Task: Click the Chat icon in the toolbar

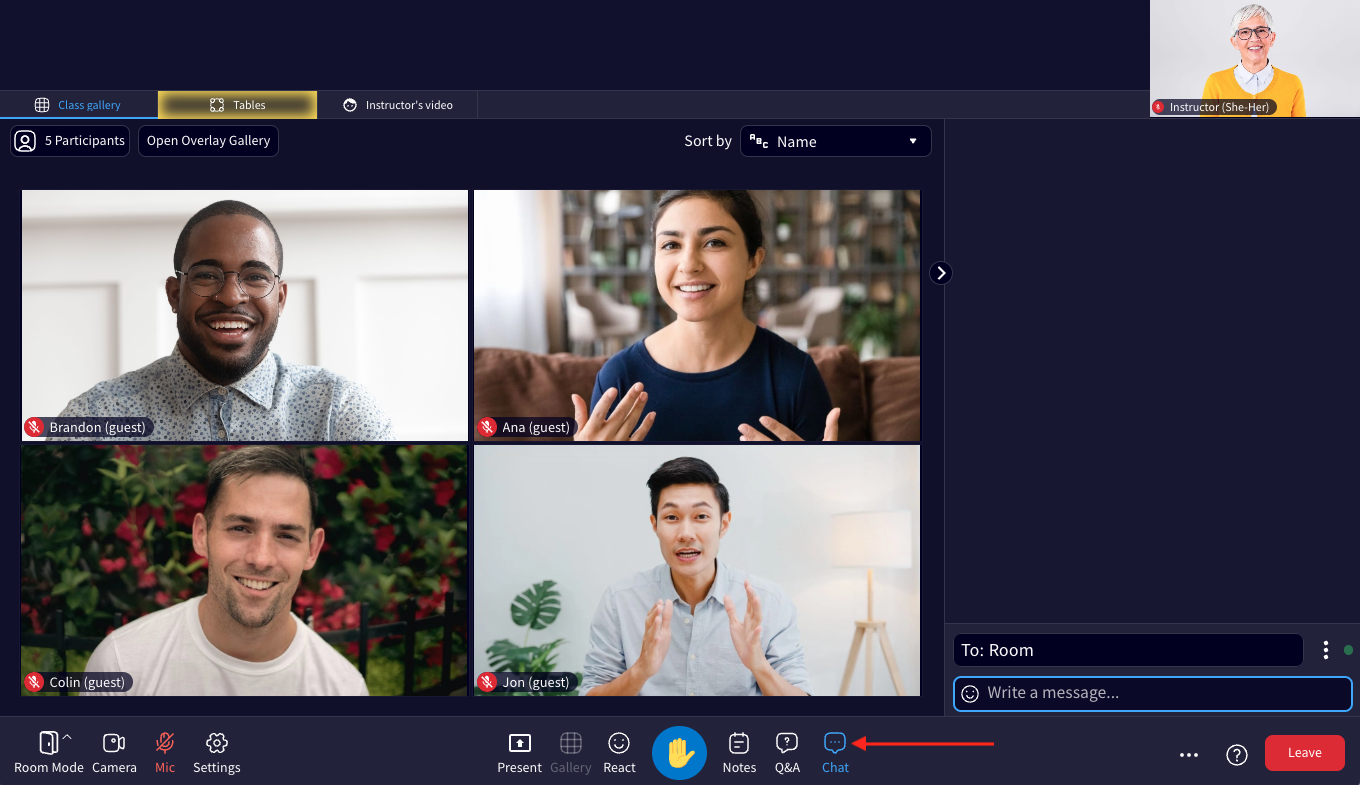Action: (835, 743)
